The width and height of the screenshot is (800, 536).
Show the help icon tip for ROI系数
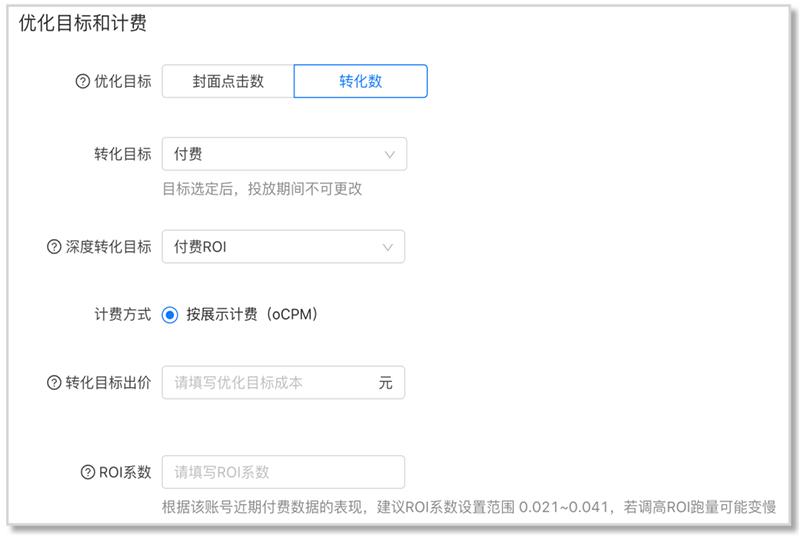click(x=87, y=472)
